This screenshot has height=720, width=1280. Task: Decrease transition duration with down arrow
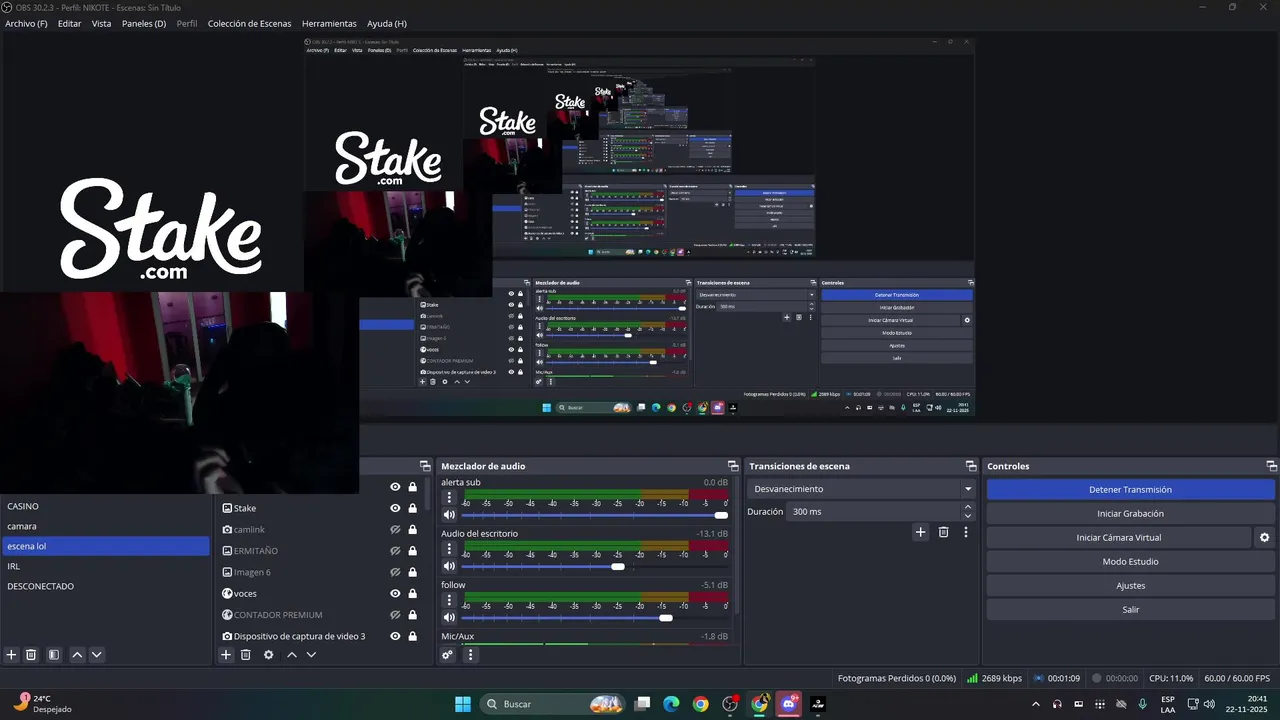pyautogui.click(x=968, y=516)
